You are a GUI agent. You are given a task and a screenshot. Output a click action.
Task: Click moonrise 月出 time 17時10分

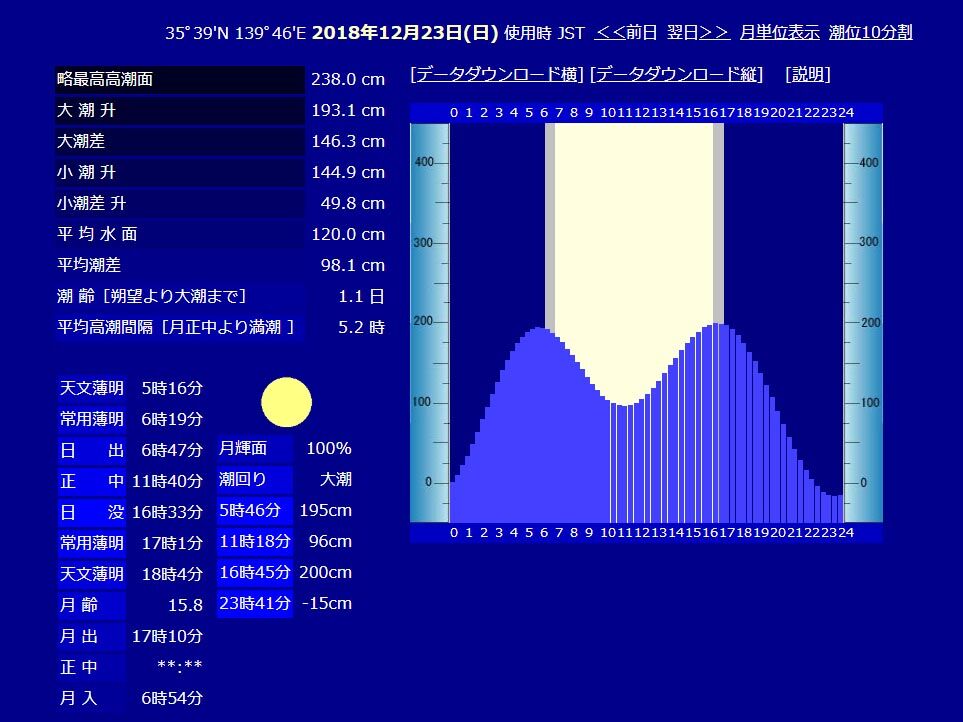pyautogui.click(x=167, y=636)
